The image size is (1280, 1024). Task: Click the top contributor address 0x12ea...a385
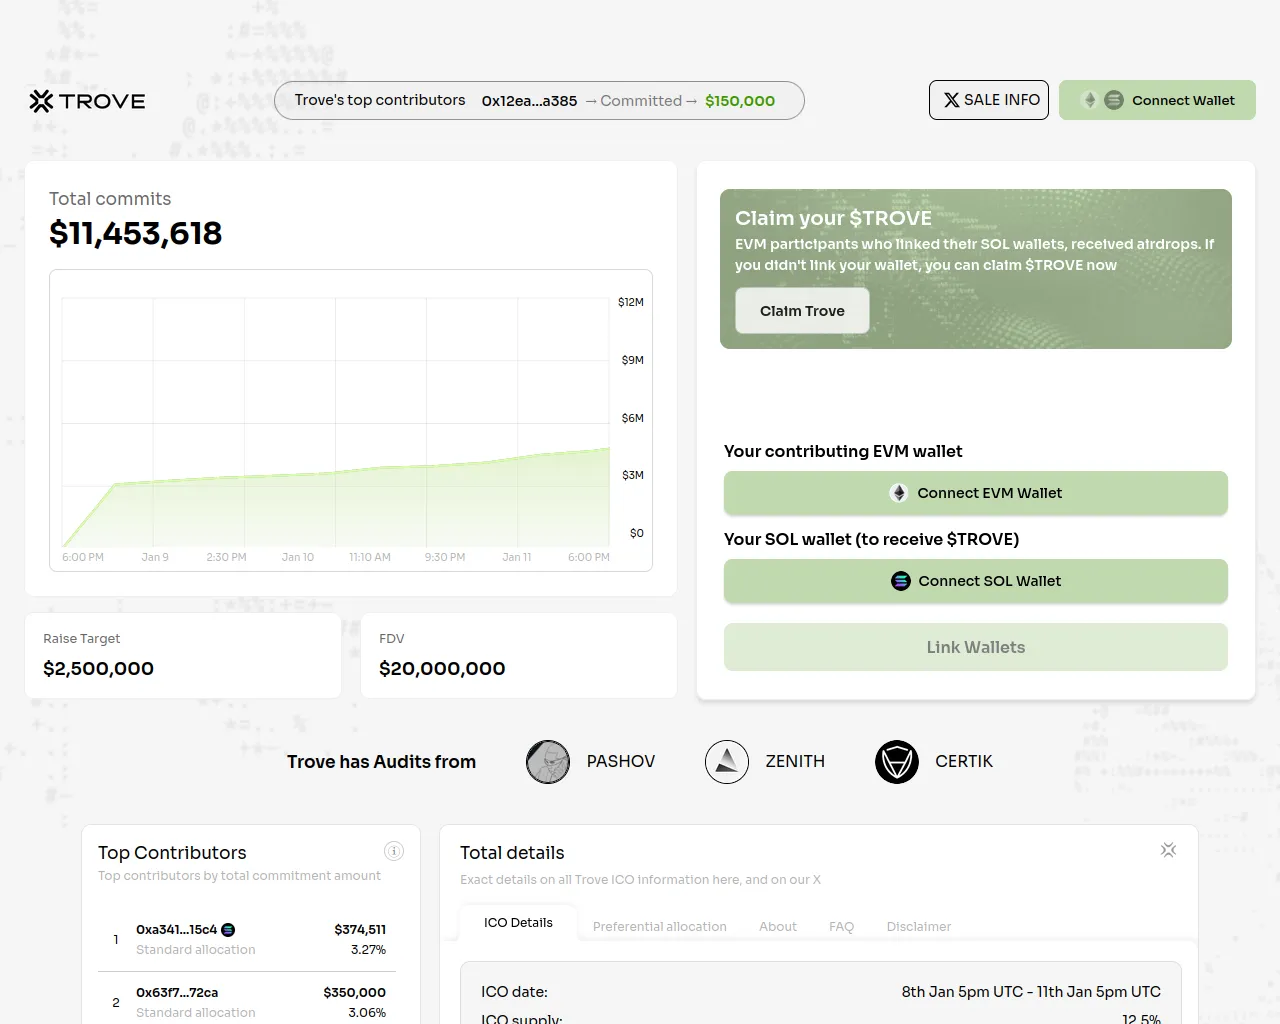click(x=529, y=101)
